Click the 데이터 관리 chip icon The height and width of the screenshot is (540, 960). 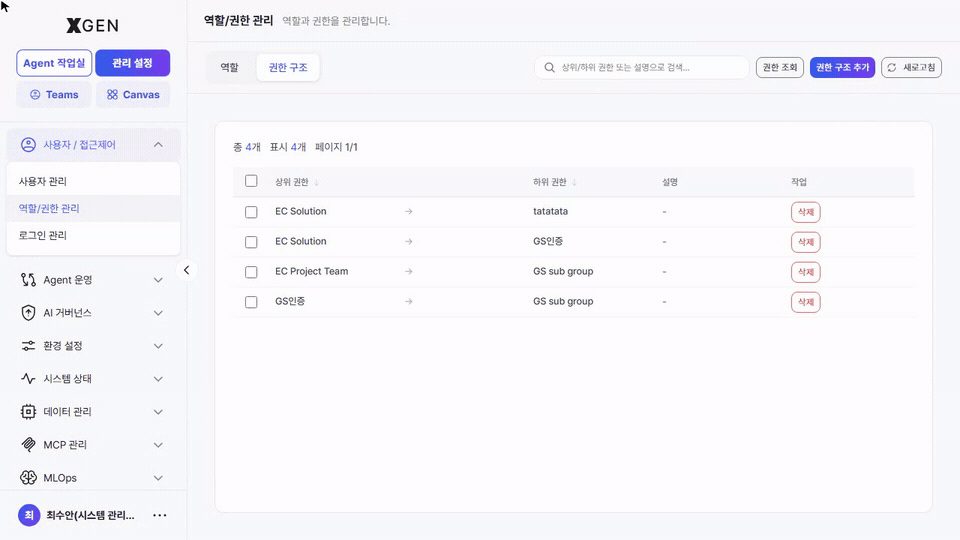pyautogui.click(x=28, y=411)
